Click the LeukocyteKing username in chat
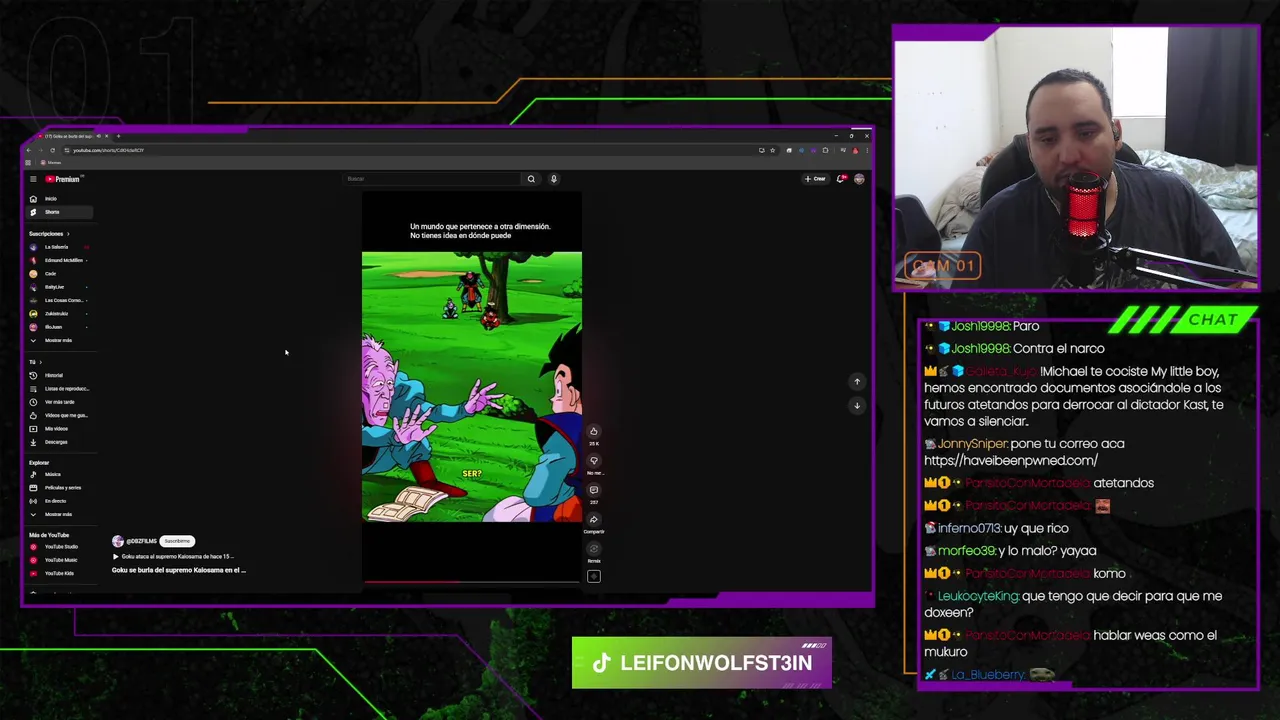 point(978,596)
